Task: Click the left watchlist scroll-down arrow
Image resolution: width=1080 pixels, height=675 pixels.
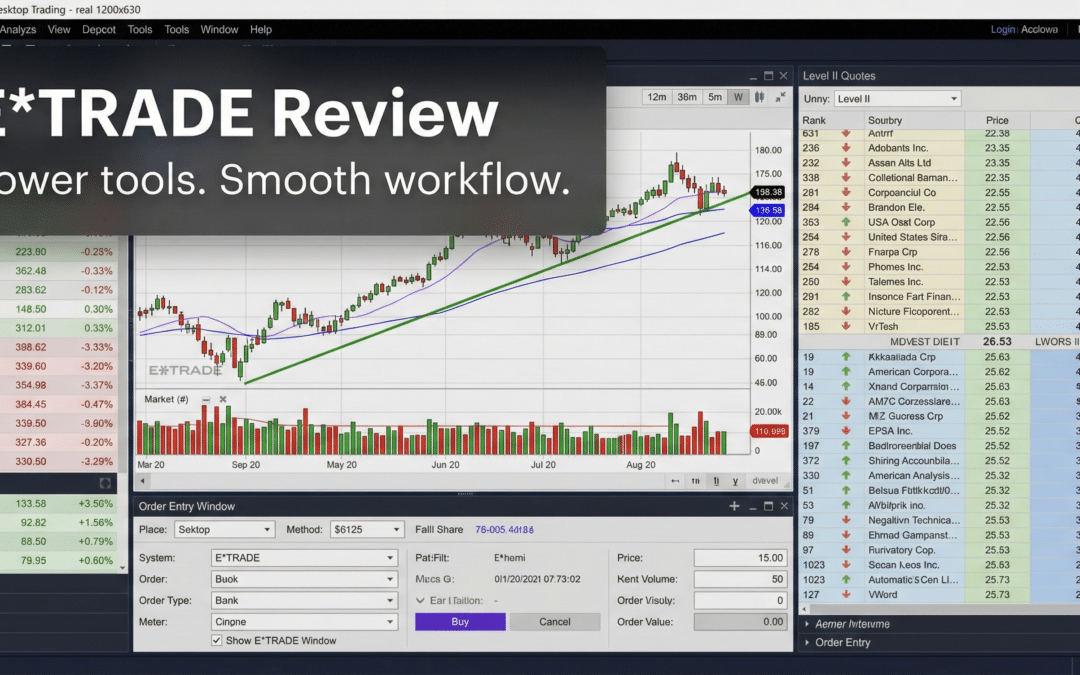Action: pos(123,568)
